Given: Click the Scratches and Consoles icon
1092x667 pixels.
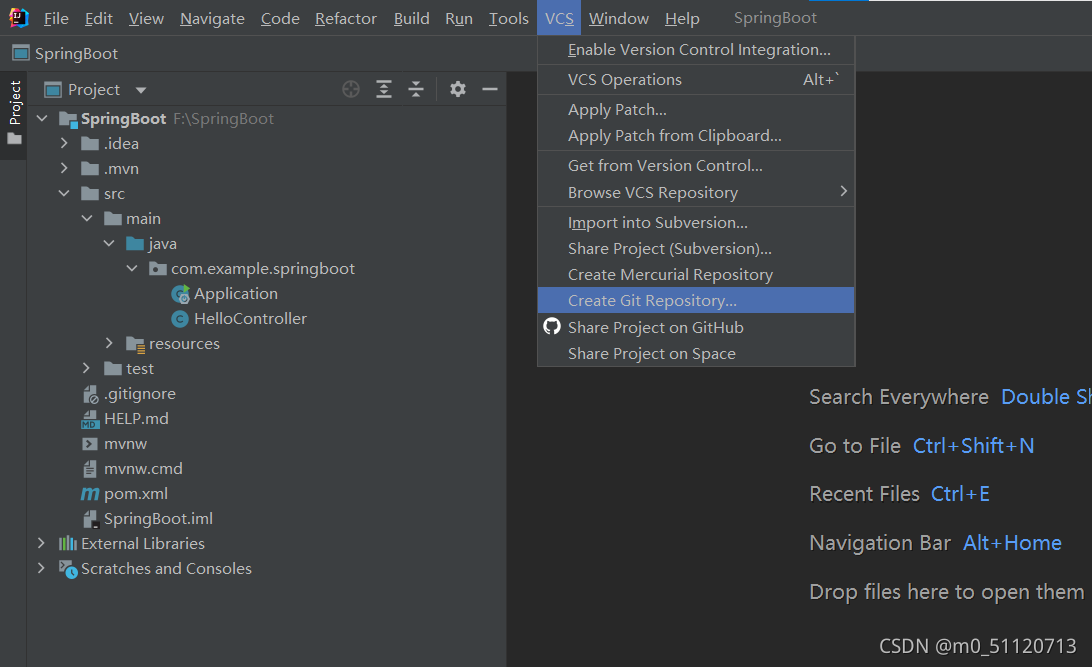Looking at the screenshot, I should point(68,569).
